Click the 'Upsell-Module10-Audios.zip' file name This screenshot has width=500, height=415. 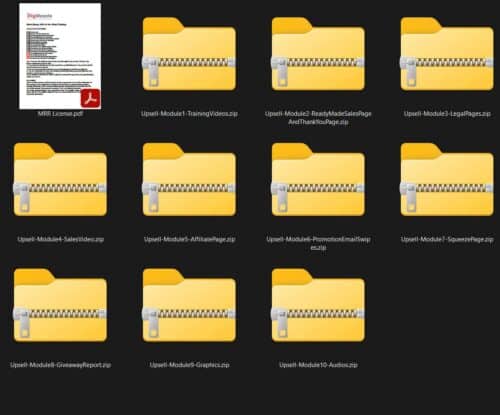pos(318,365)
